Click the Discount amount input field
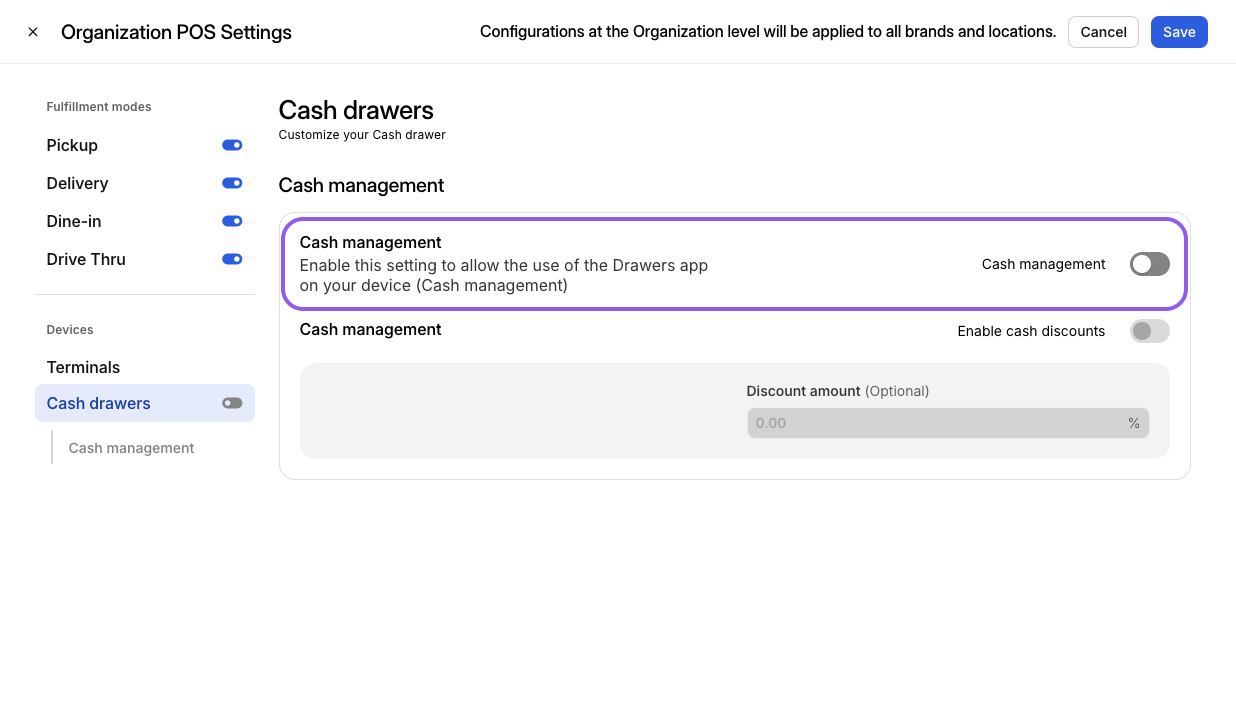Viewport: 1236px width, 711px height. pos(935,423)
